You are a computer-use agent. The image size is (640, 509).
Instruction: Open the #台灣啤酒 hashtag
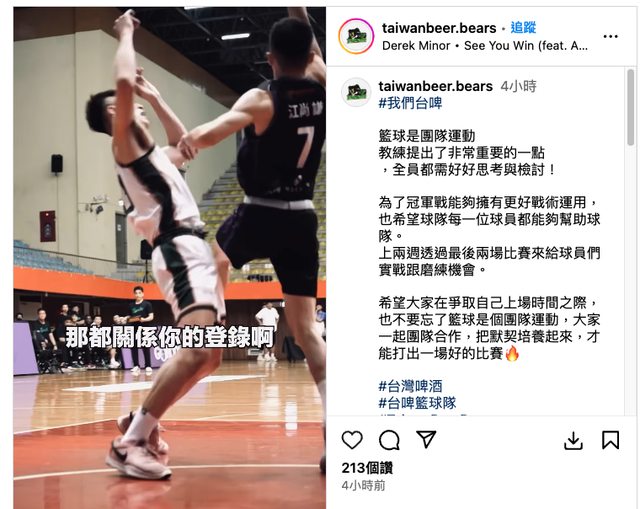(x=410, y=386)
